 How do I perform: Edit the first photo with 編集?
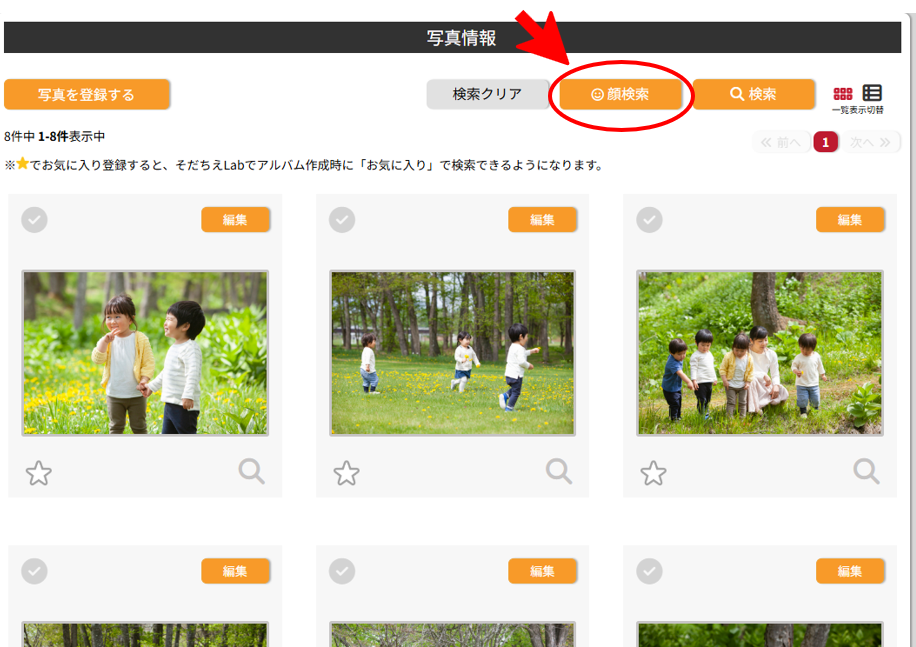click(x=235, y=220)
